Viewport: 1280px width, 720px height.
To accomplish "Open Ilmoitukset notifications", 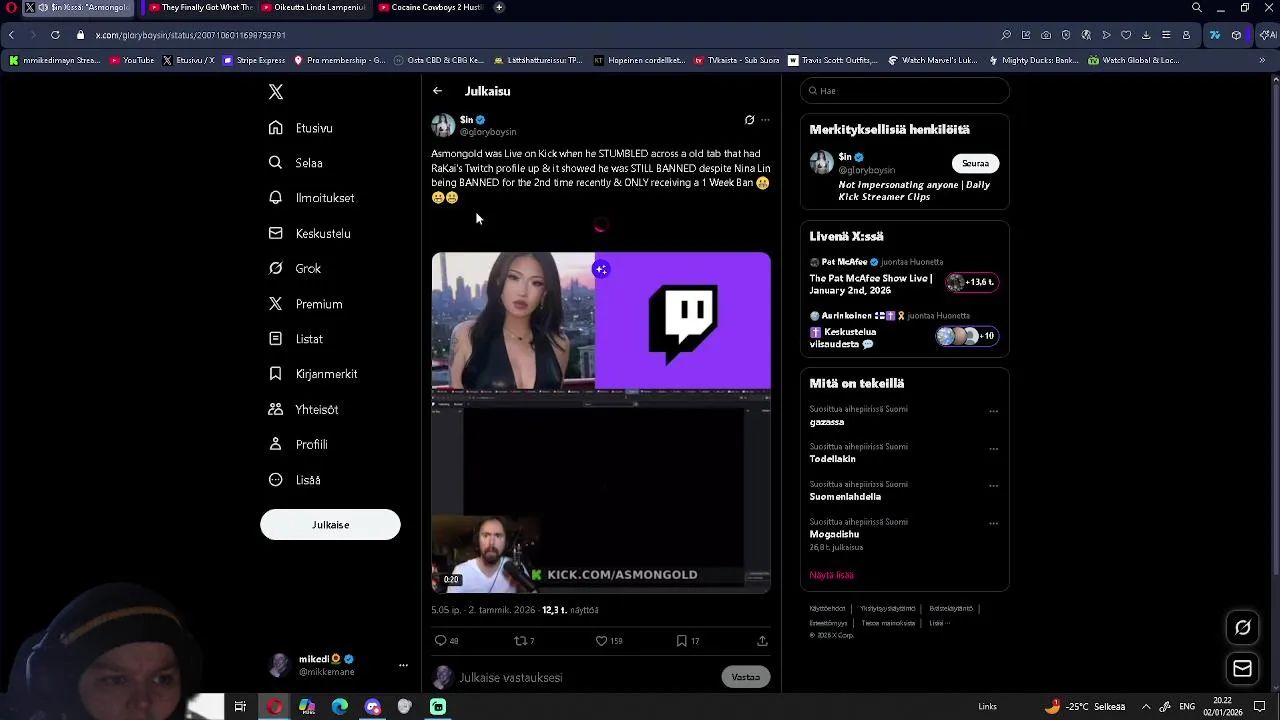I will click(x=312, y=198).
